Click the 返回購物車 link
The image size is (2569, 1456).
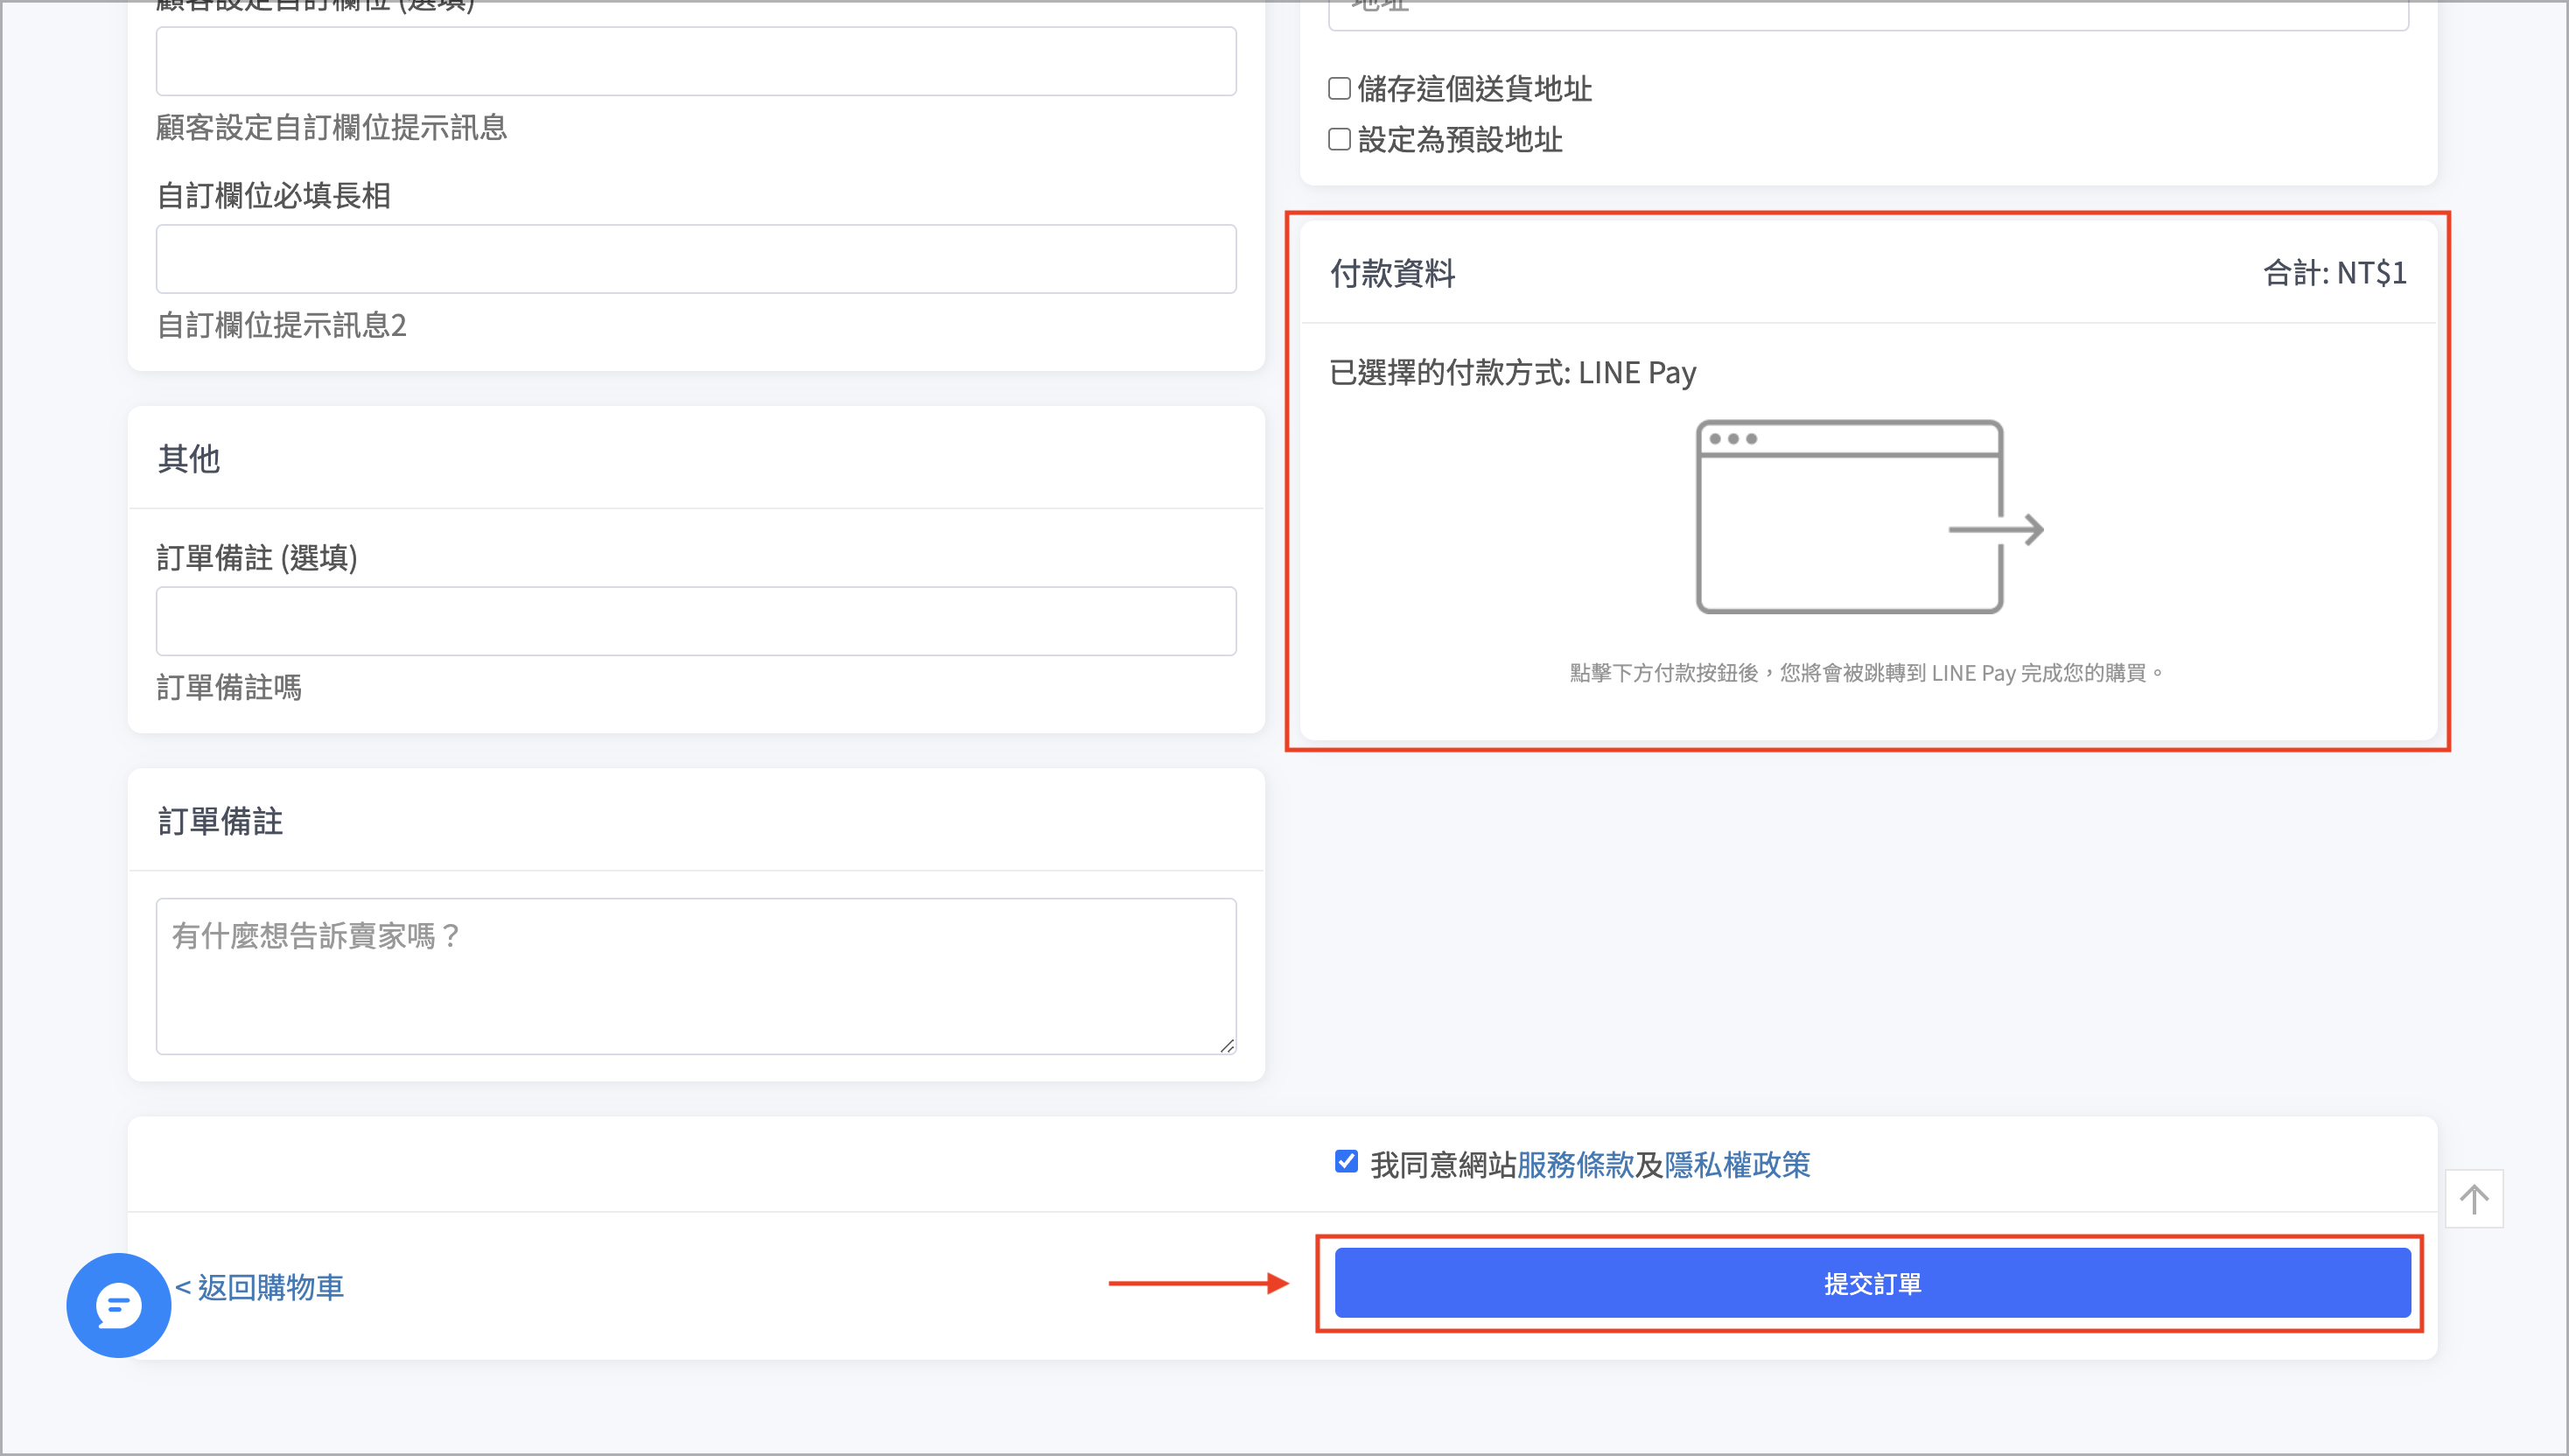[x=259, y=1287]
